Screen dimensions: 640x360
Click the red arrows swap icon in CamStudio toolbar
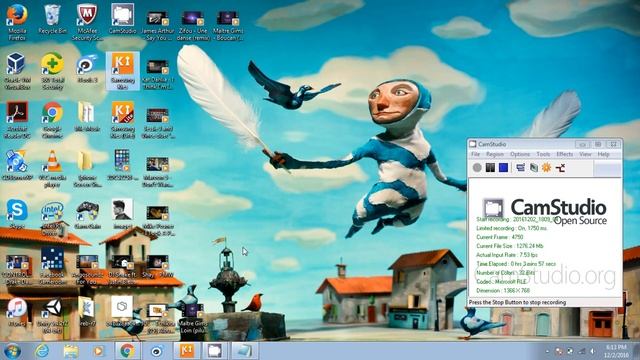pyautogui.click(x=560, y=167)
